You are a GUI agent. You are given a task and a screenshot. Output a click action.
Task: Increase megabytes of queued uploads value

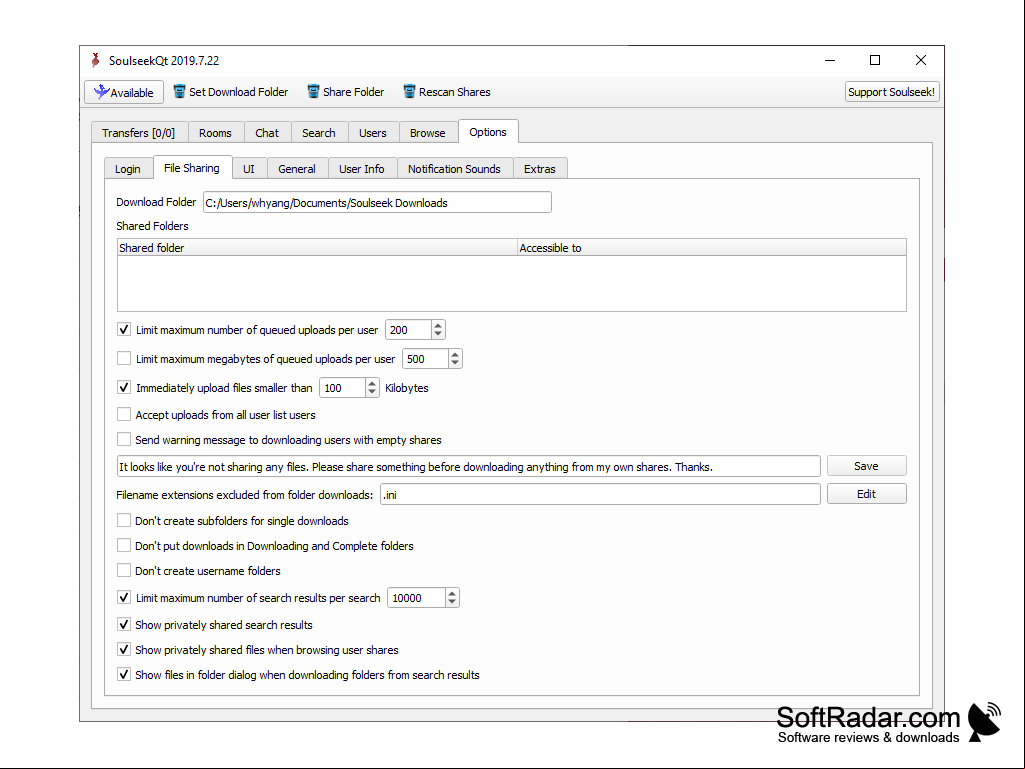455,354
